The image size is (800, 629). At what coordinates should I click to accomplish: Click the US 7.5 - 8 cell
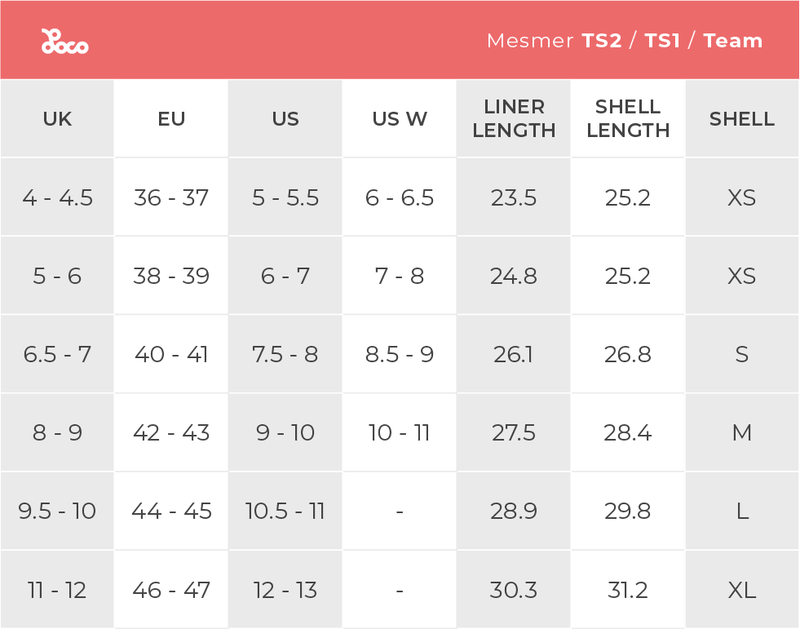(285, 354)
